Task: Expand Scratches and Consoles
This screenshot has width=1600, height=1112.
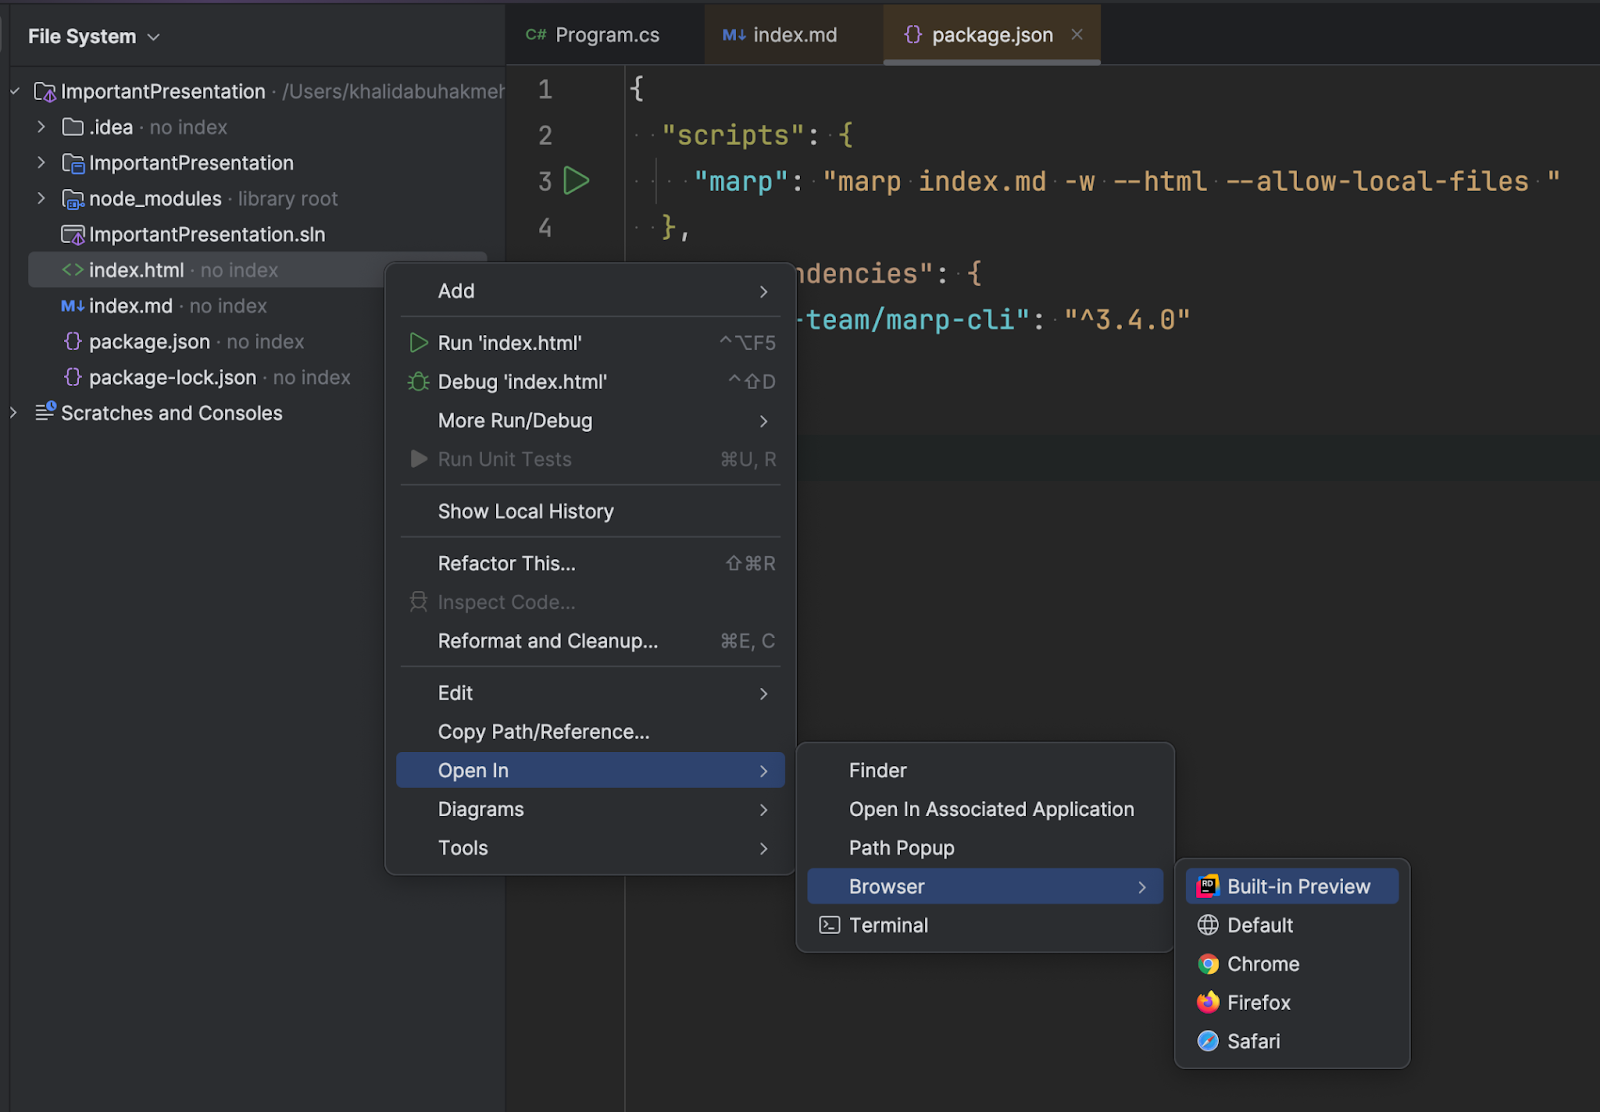Action: [13, 412]
